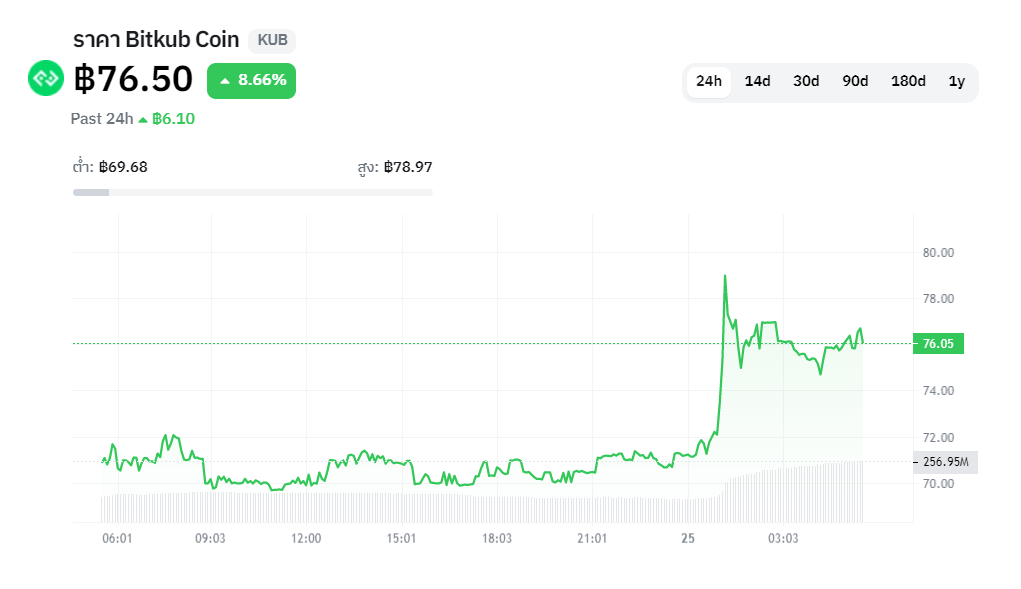Click the price spike peak on the chart
This screenshot has width=1021, height=589.
pos(725,277)
